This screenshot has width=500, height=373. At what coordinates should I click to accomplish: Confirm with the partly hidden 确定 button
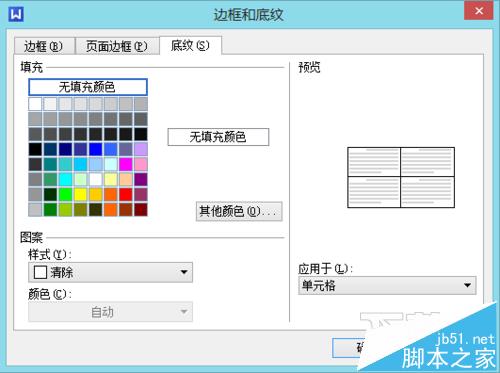pos(349,348)
